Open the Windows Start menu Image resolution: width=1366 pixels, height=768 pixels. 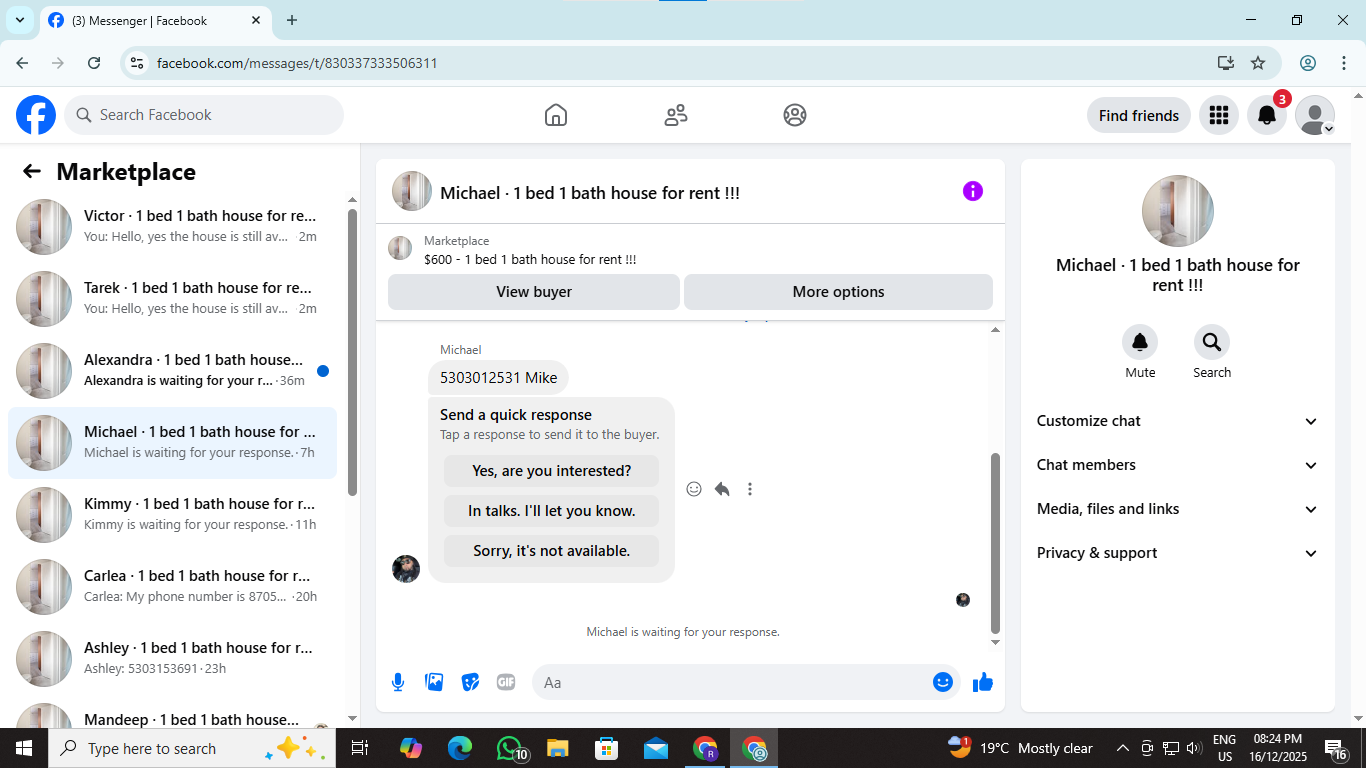24,748
